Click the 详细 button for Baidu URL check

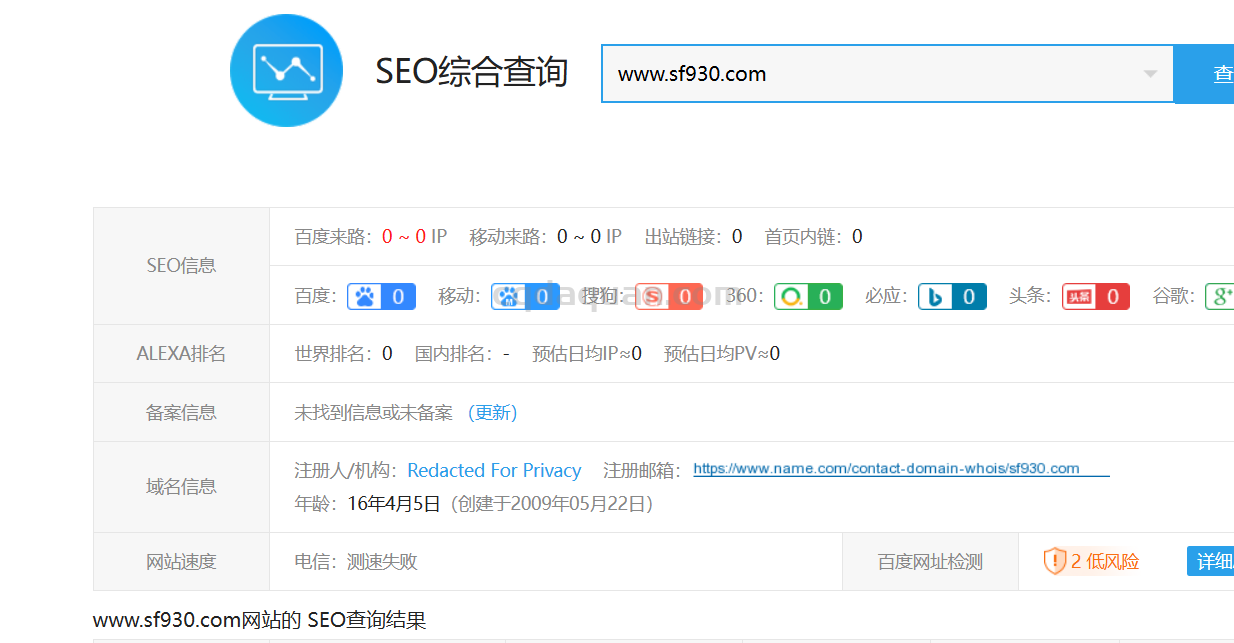1212,561
